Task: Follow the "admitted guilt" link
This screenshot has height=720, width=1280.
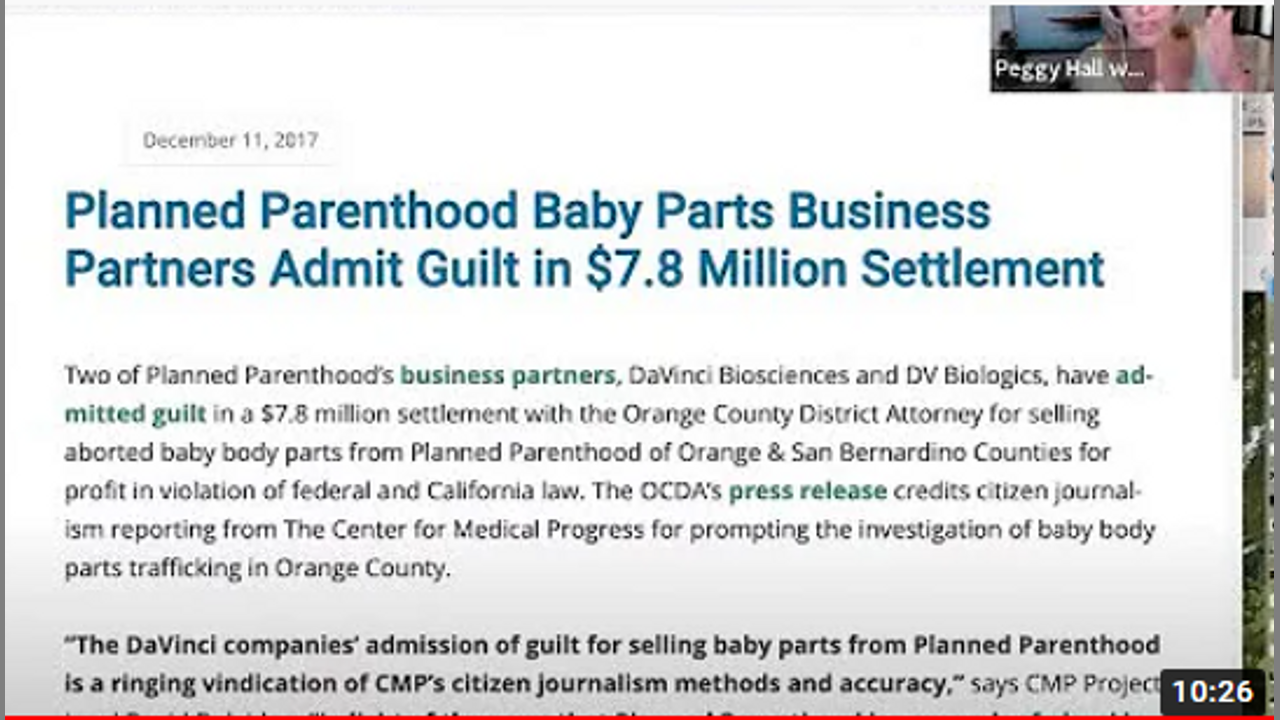Action: coord(135,413)
